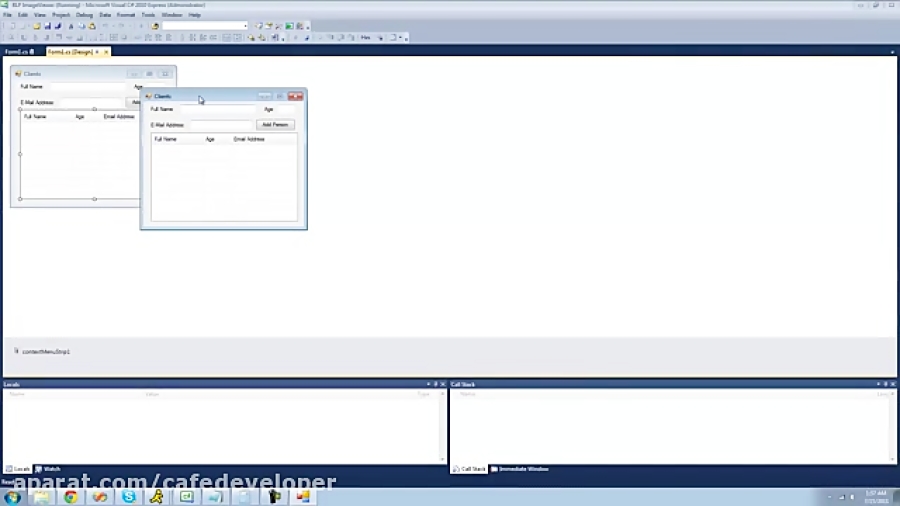Image resolution: width=900 pixels, height=506 pixels.
Task: Click the Open File toolbar icon
Action: tap(37, 26)
